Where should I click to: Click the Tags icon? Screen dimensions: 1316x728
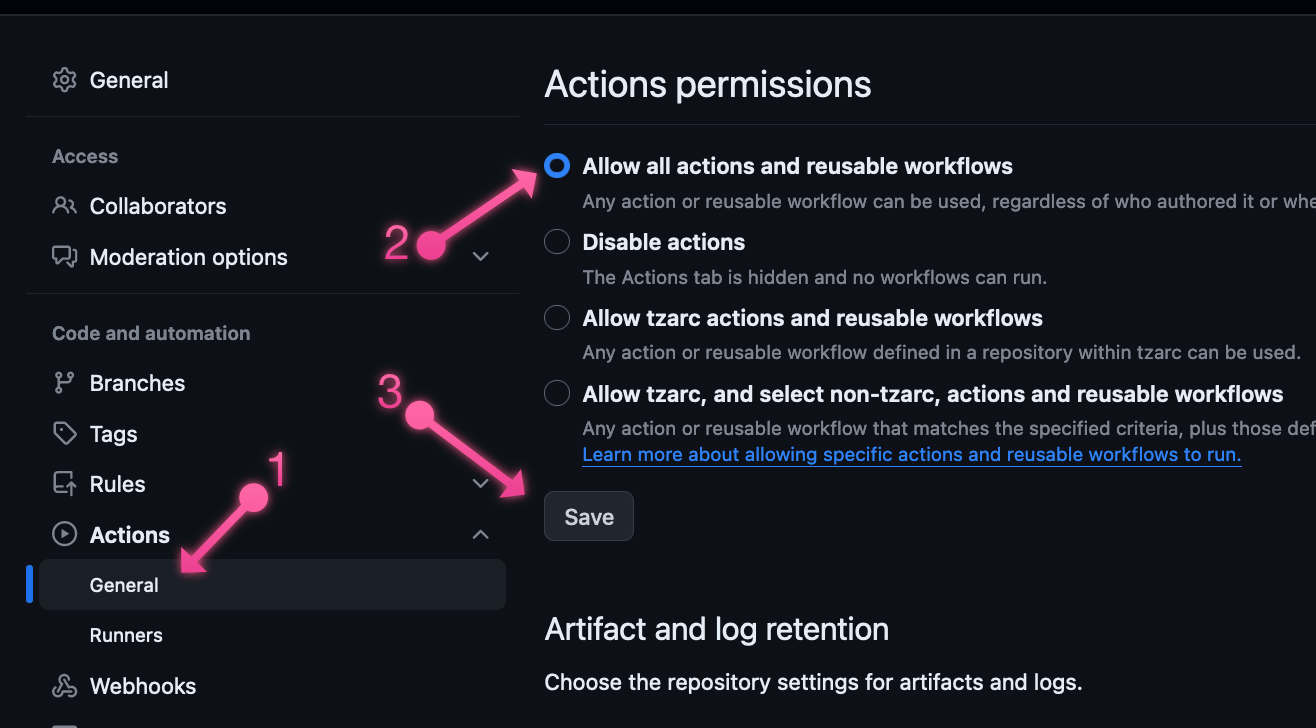64,433
